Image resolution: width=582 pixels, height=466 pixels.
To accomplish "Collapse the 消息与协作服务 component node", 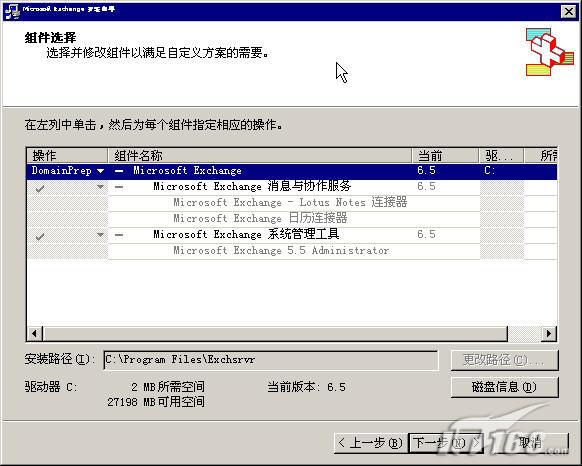I will coord(119,187).
